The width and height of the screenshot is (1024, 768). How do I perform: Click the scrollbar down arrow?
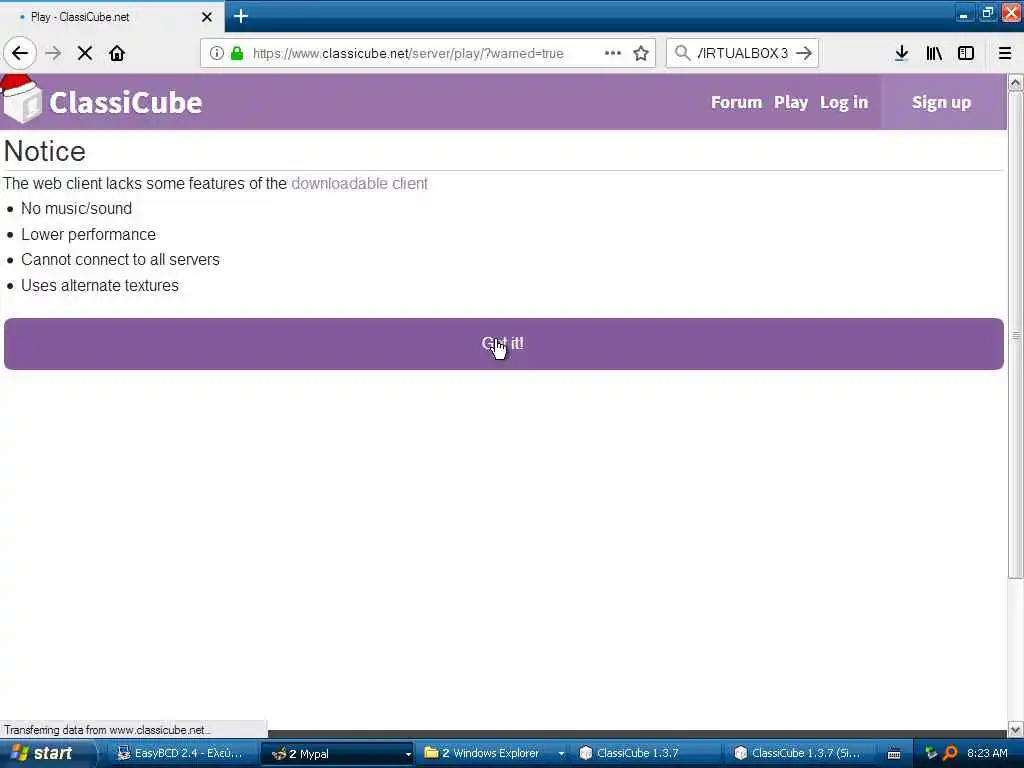click(1015, 729)
